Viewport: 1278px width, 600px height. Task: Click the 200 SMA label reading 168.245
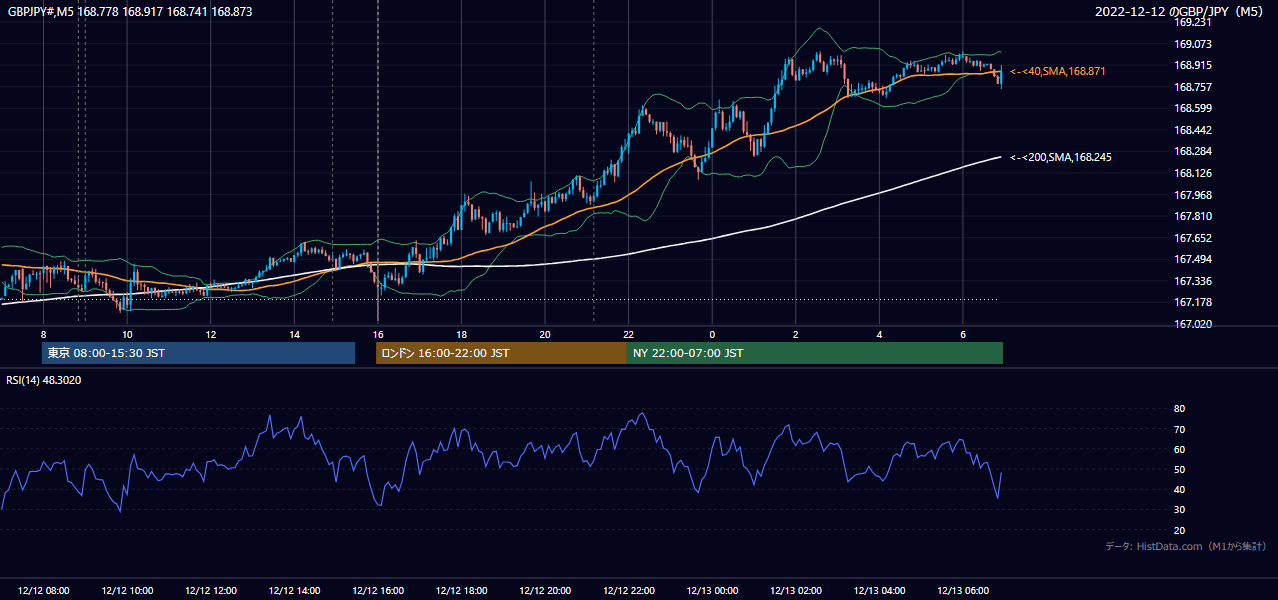pyautogui.click(x=1060, y=157)
